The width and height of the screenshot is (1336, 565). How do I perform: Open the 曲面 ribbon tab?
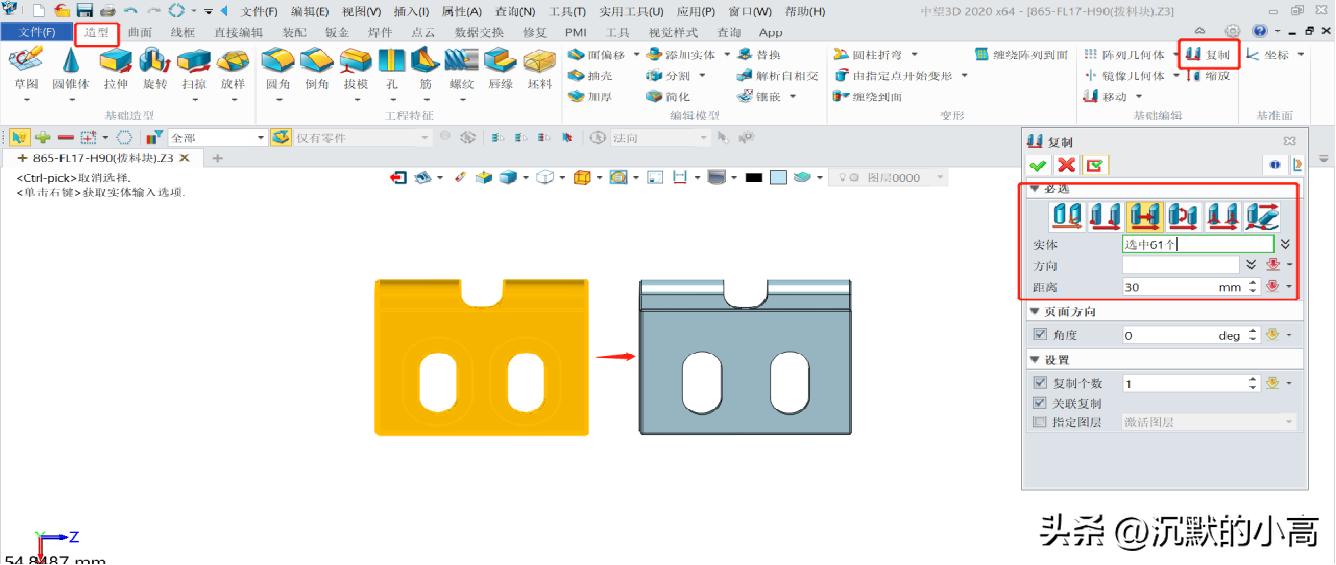139,32
